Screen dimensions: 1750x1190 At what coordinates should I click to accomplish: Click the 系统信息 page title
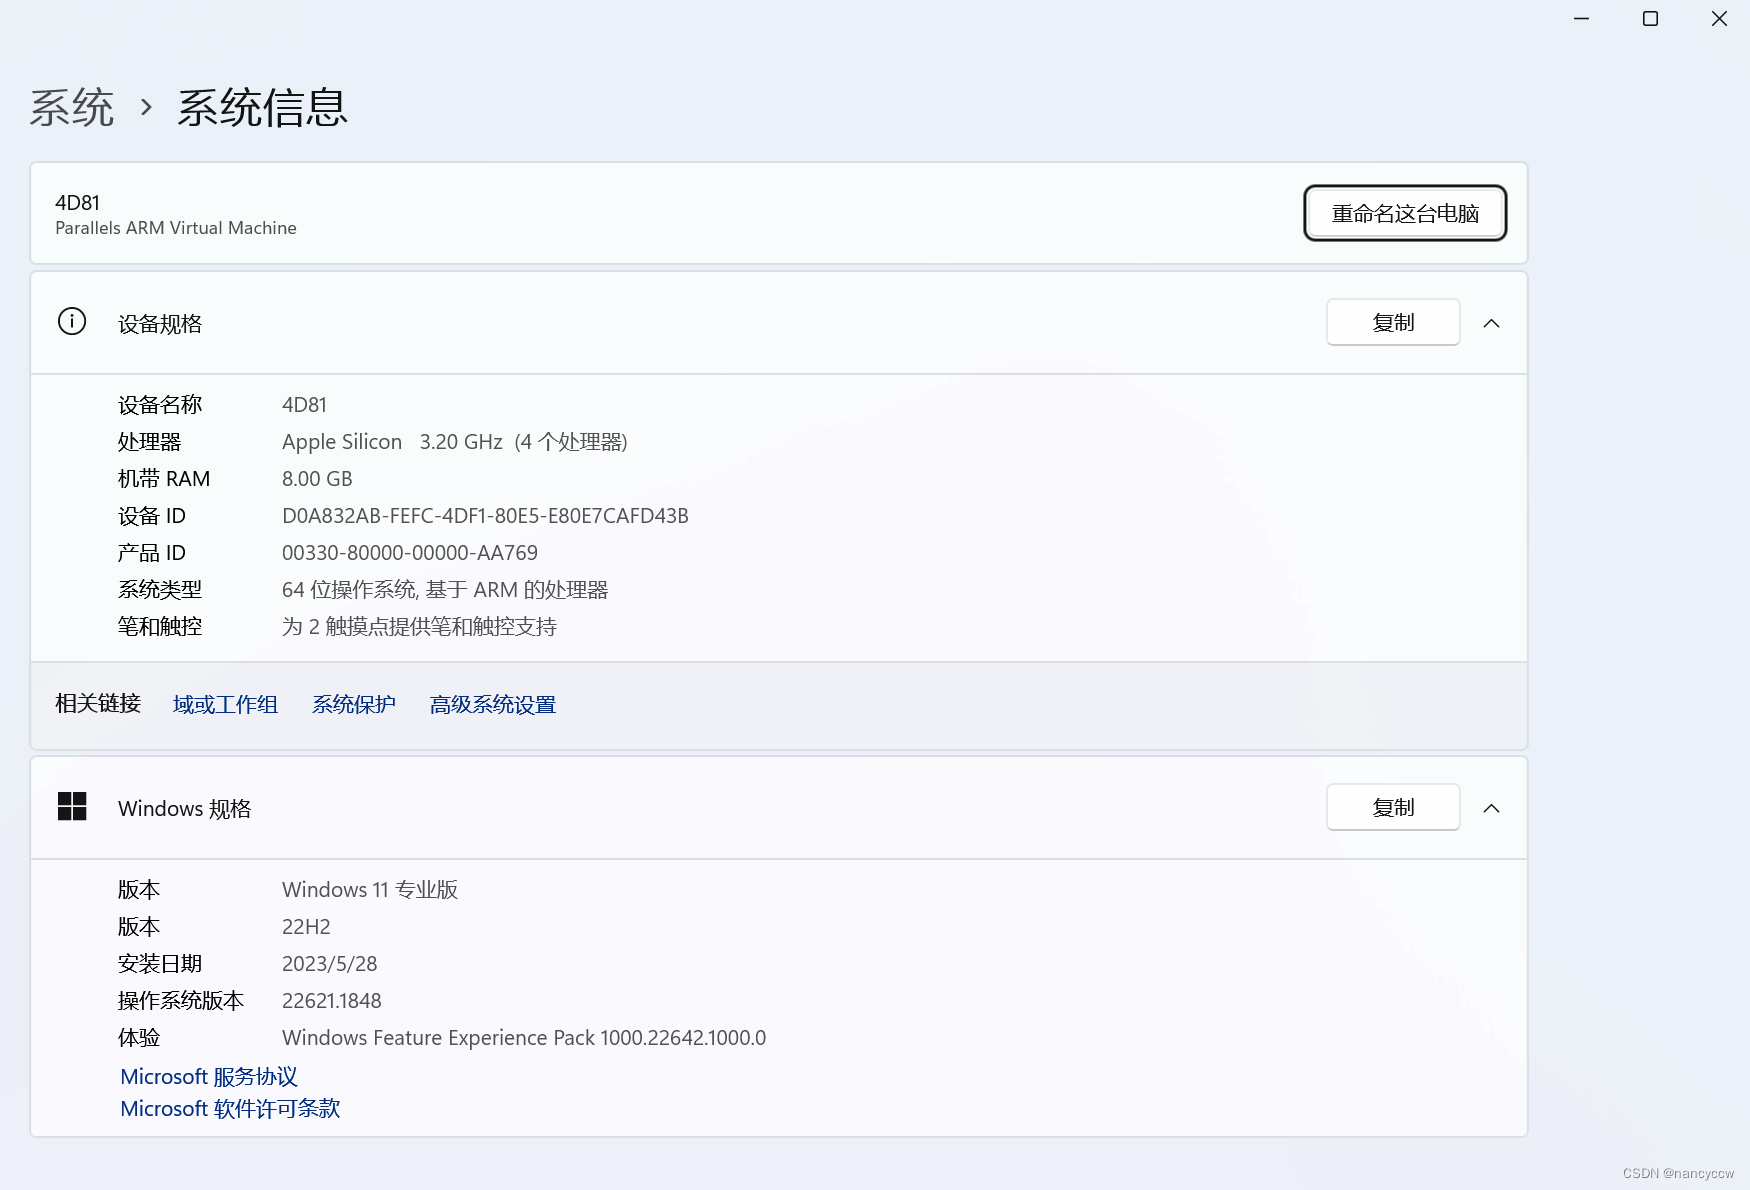(262, 108)
